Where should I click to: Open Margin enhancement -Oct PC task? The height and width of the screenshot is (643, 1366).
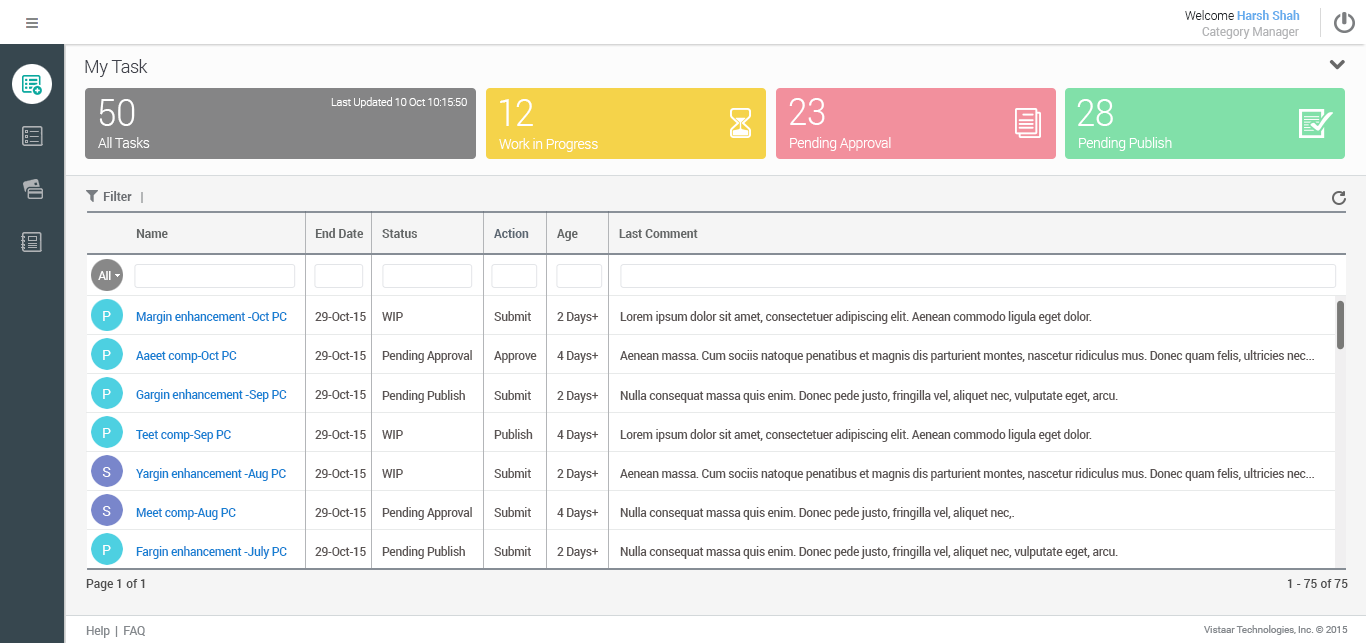click(x=211, y=317)
